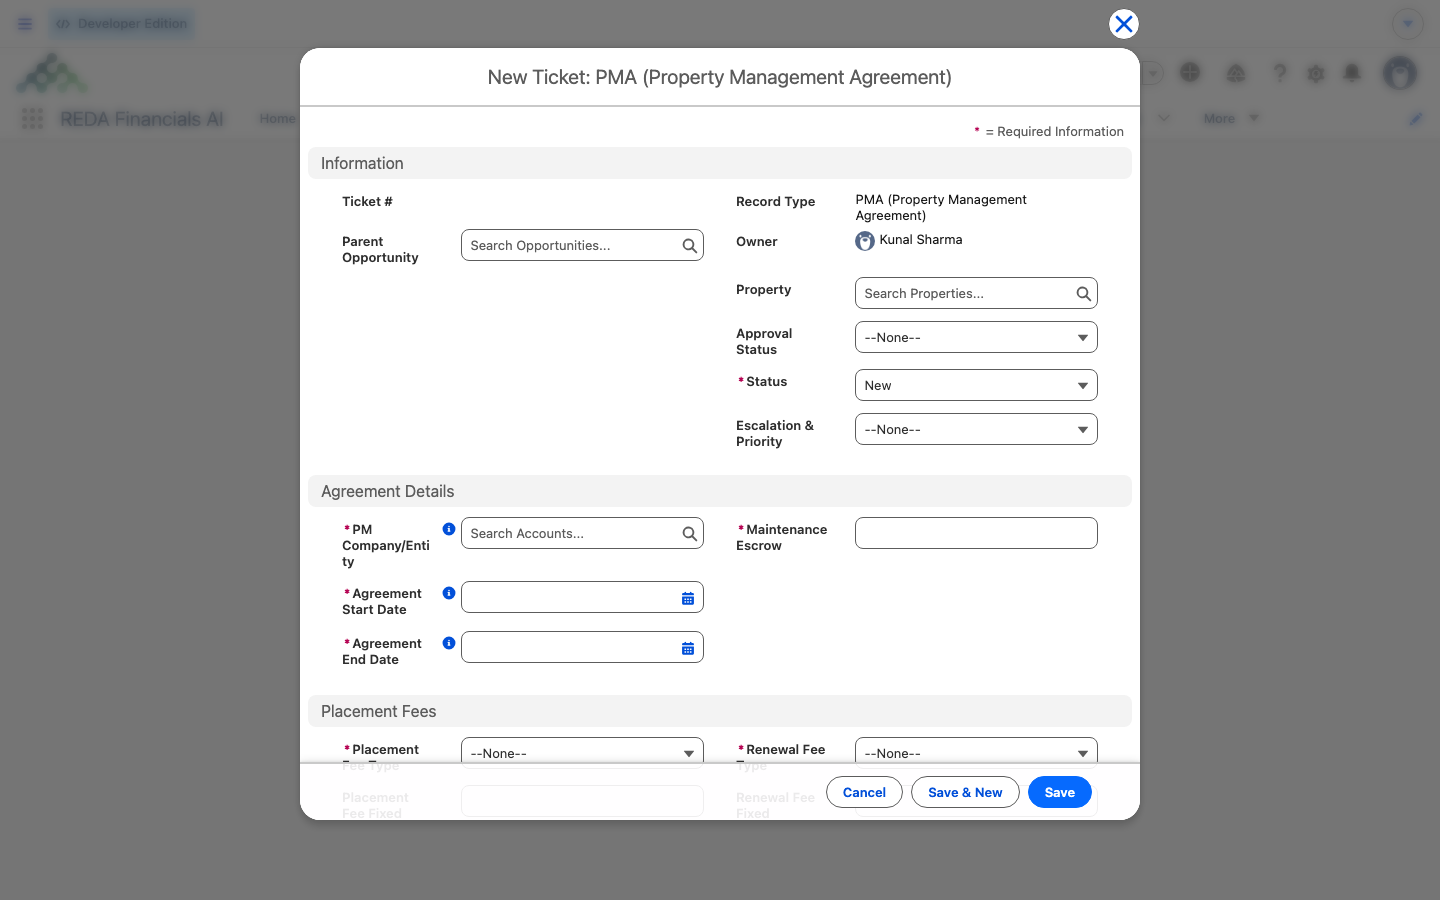Click the owner name Kunal Sharma
The height and width of the screenshot is (900, 1440).
pos(921,240)
